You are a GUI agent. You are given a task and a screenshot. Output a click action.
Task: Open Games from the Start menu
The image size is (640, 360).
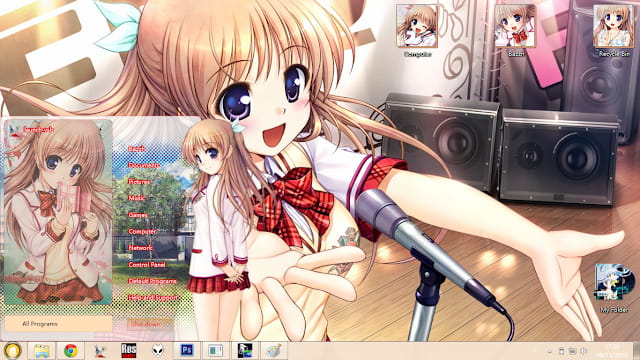[138, 215]
